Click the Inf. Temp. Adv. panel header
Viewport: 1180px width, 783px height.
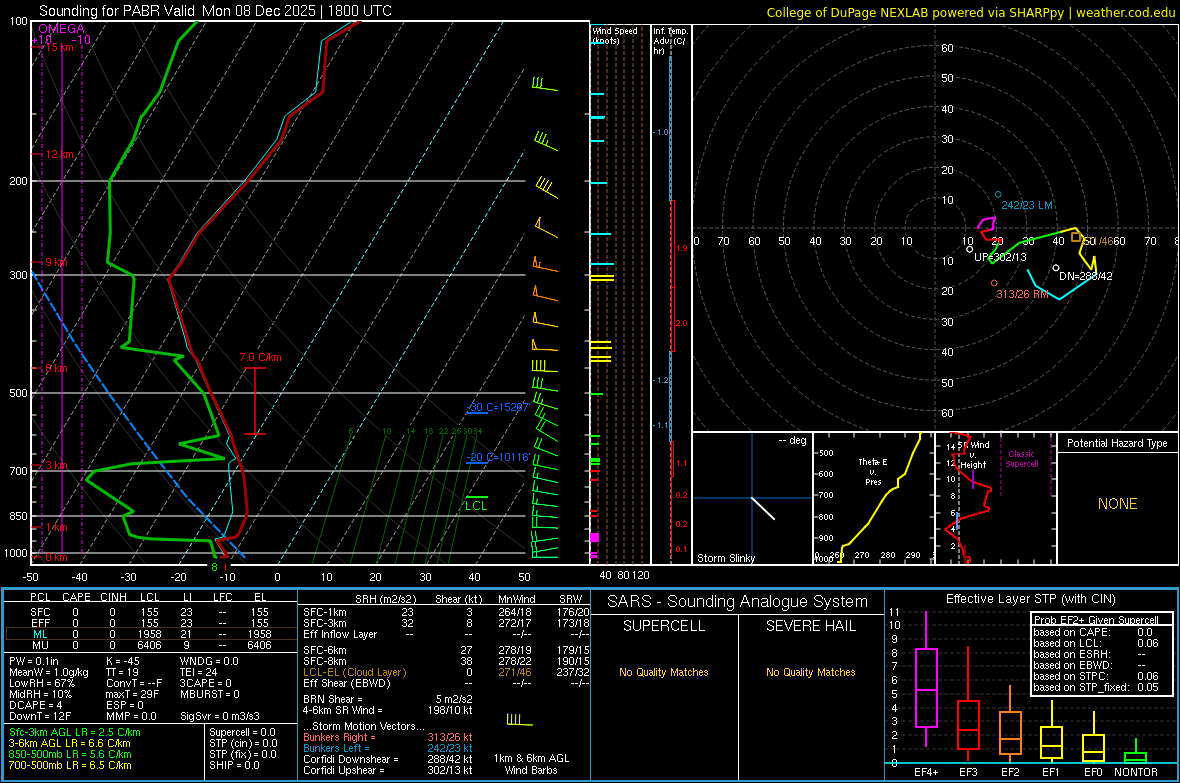coord(670,41)
